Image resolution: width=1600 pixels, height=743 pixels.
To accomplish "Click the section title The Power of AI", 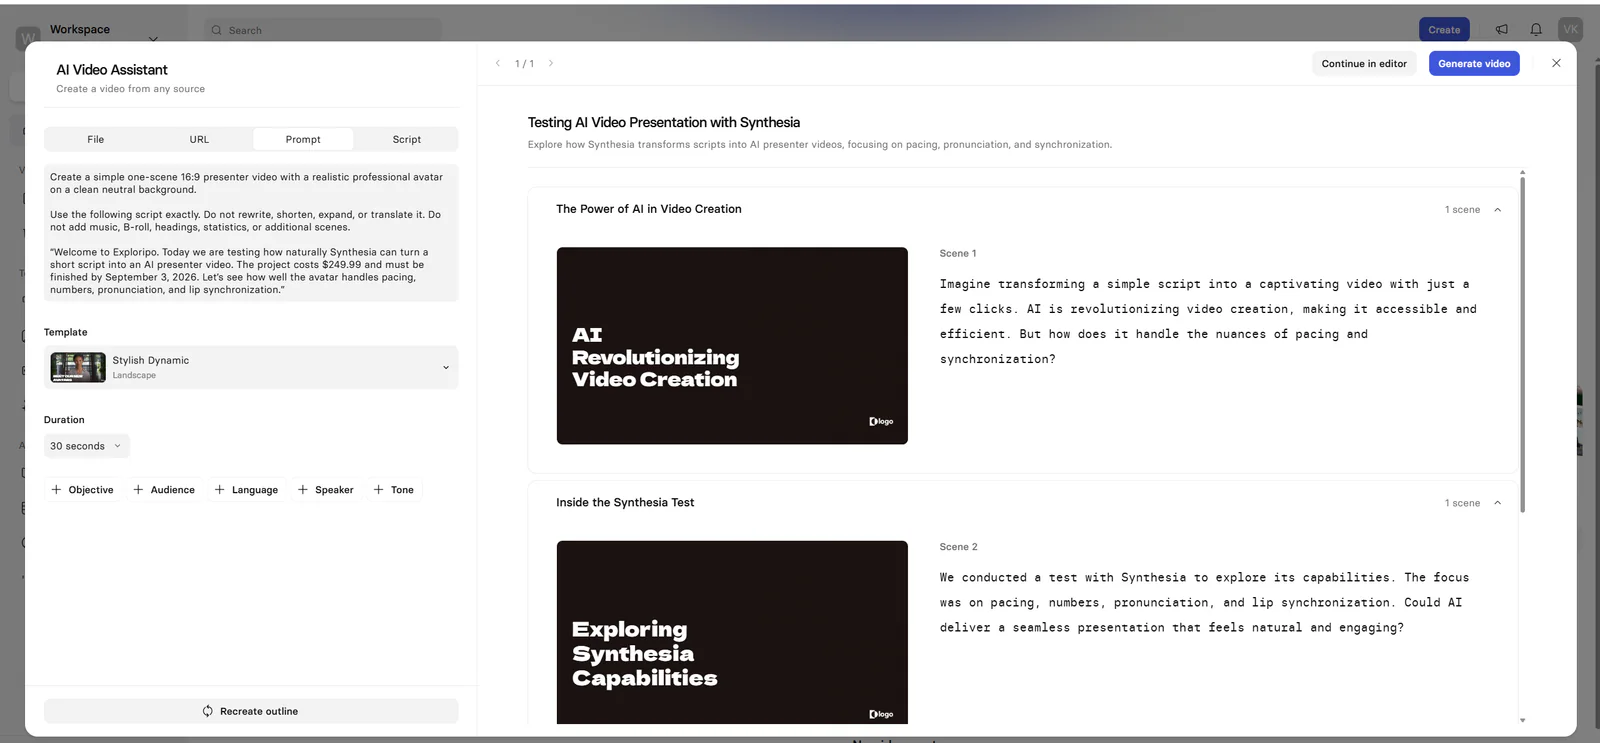I will (649, 209).
